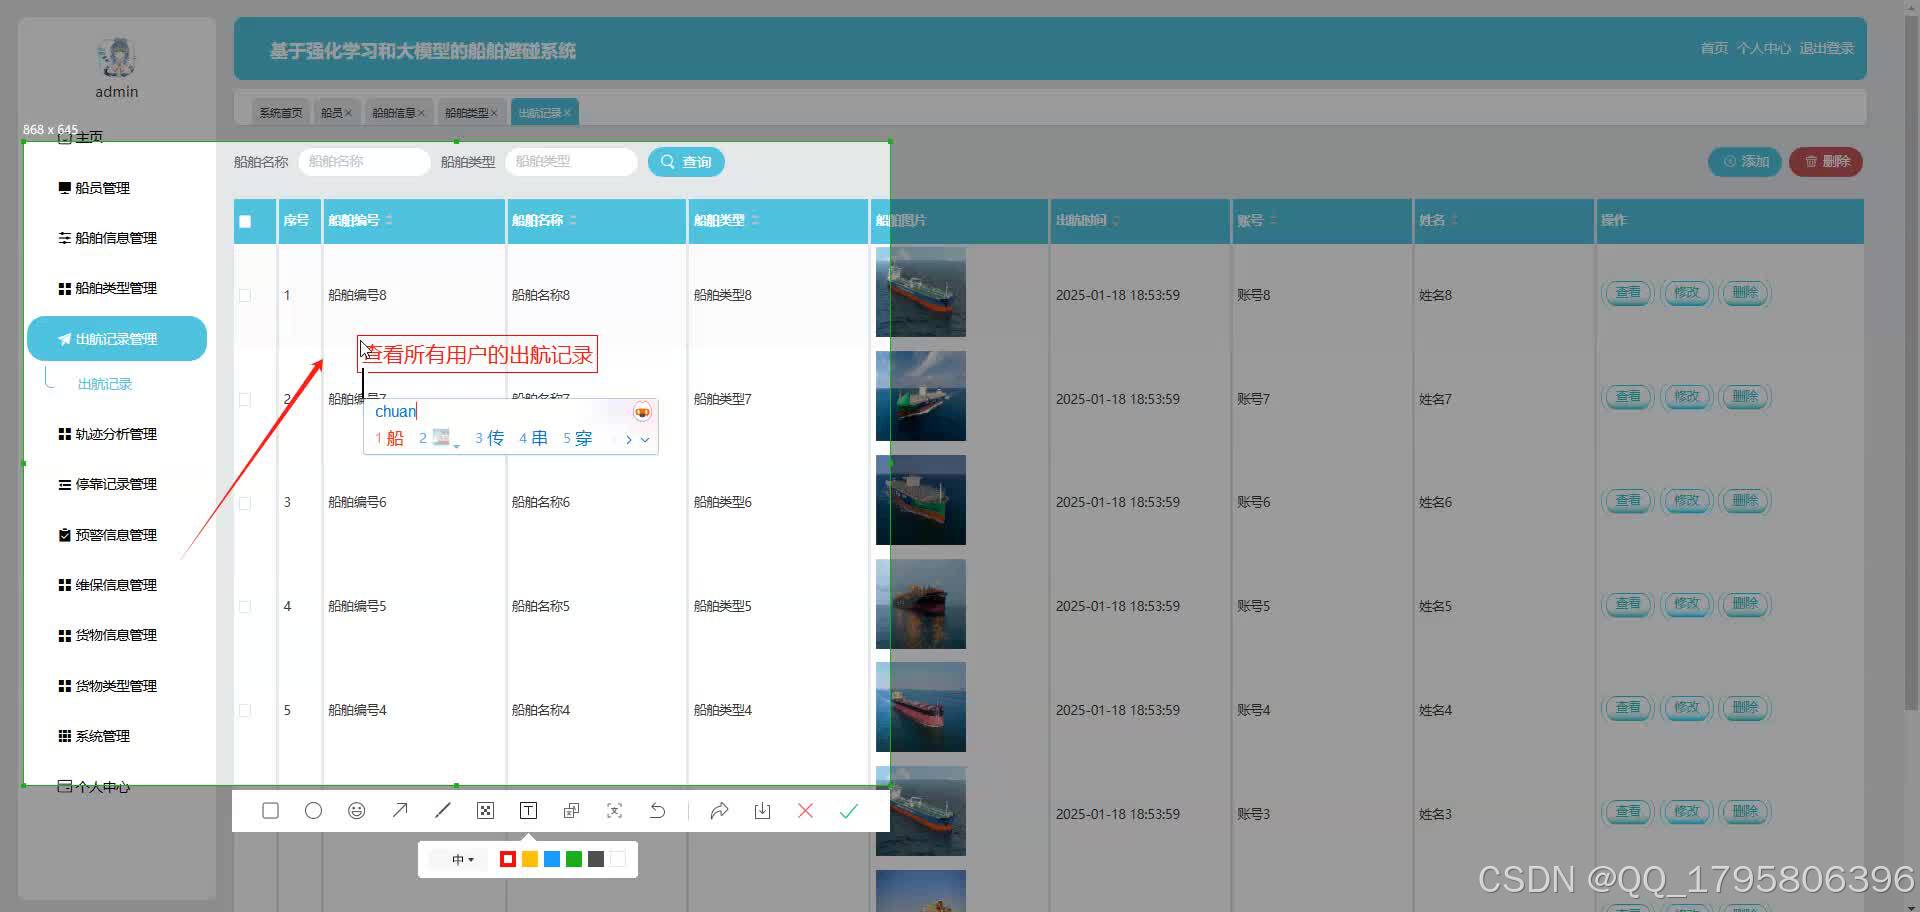
Task: Toggle the select-all checkbox in table header
Action: pos(245,221)
